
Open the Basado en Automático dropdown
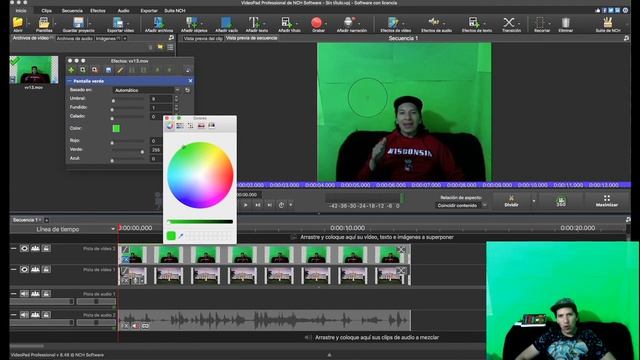pyautogui.click(x=146, y=90)
